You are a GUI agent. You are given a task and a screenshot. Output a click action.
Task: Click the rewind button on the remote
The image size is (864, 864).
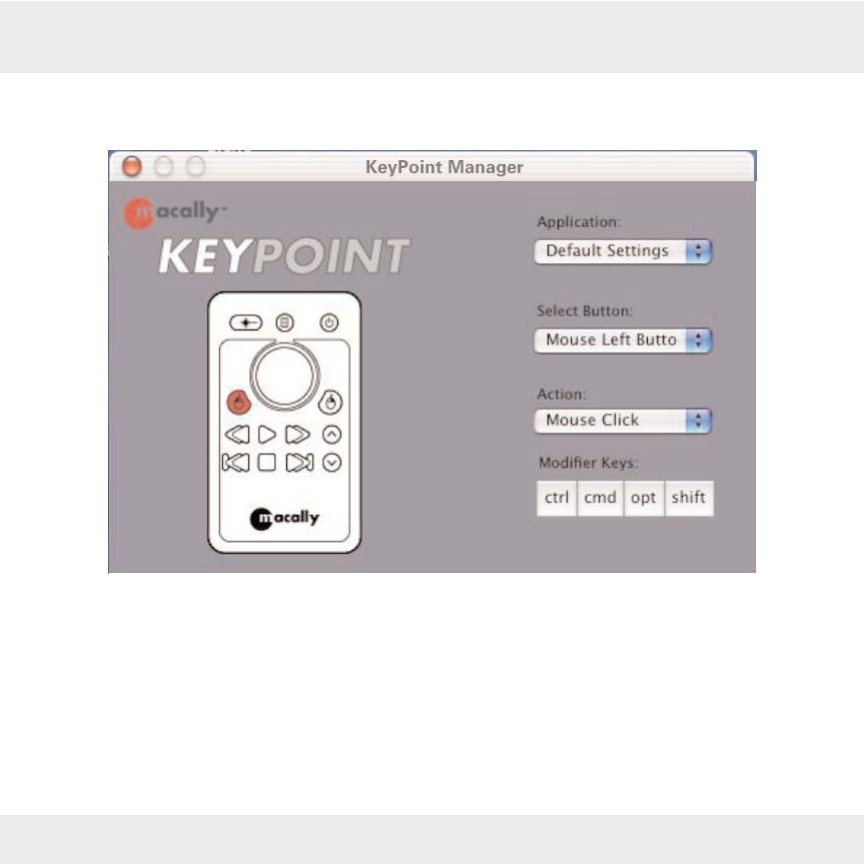tap(237, 435)
